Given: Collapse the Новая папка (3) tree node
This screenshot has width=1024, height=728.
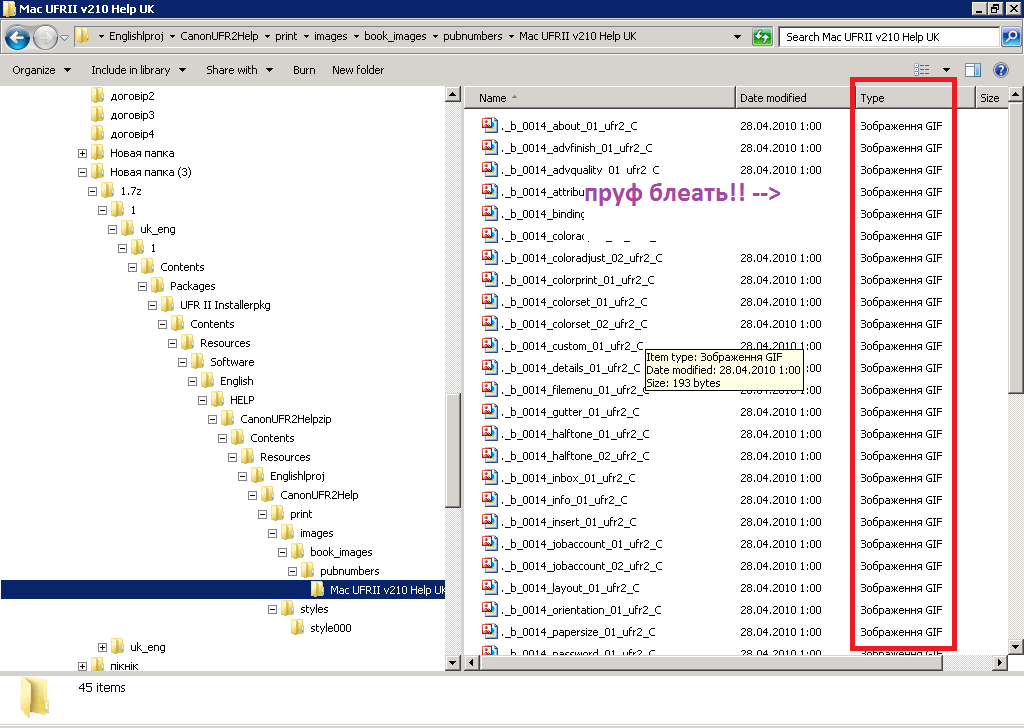Looking at the screenshot, I should [x=82, y=172].
